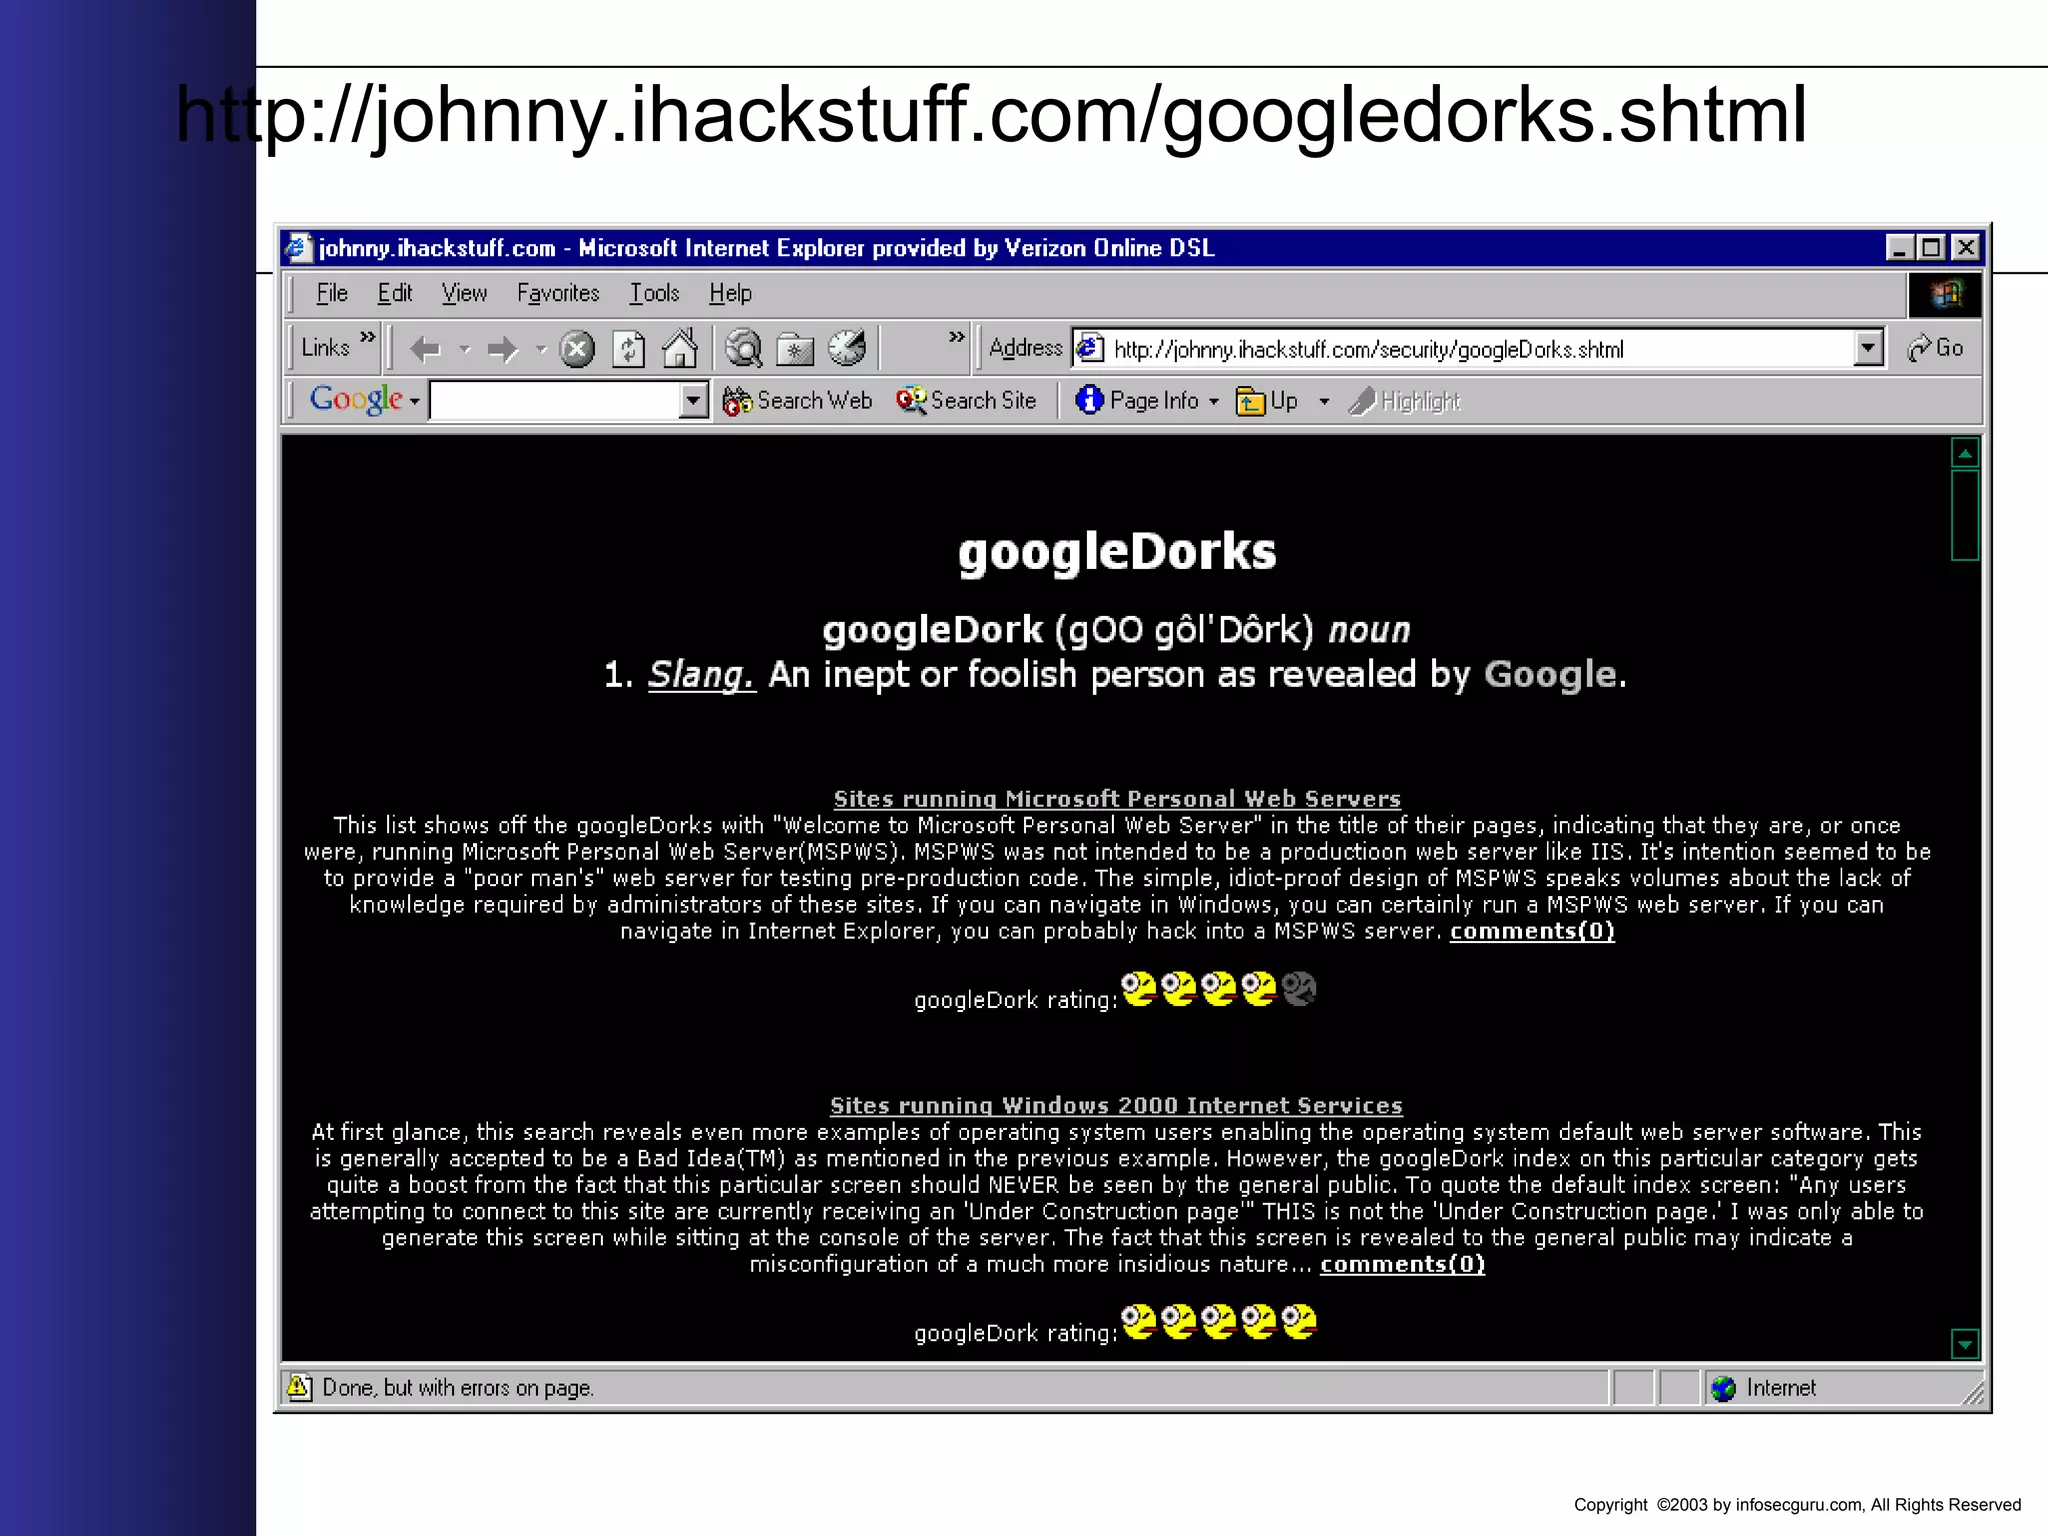Open the Edit menu

[x=394, y=293]
